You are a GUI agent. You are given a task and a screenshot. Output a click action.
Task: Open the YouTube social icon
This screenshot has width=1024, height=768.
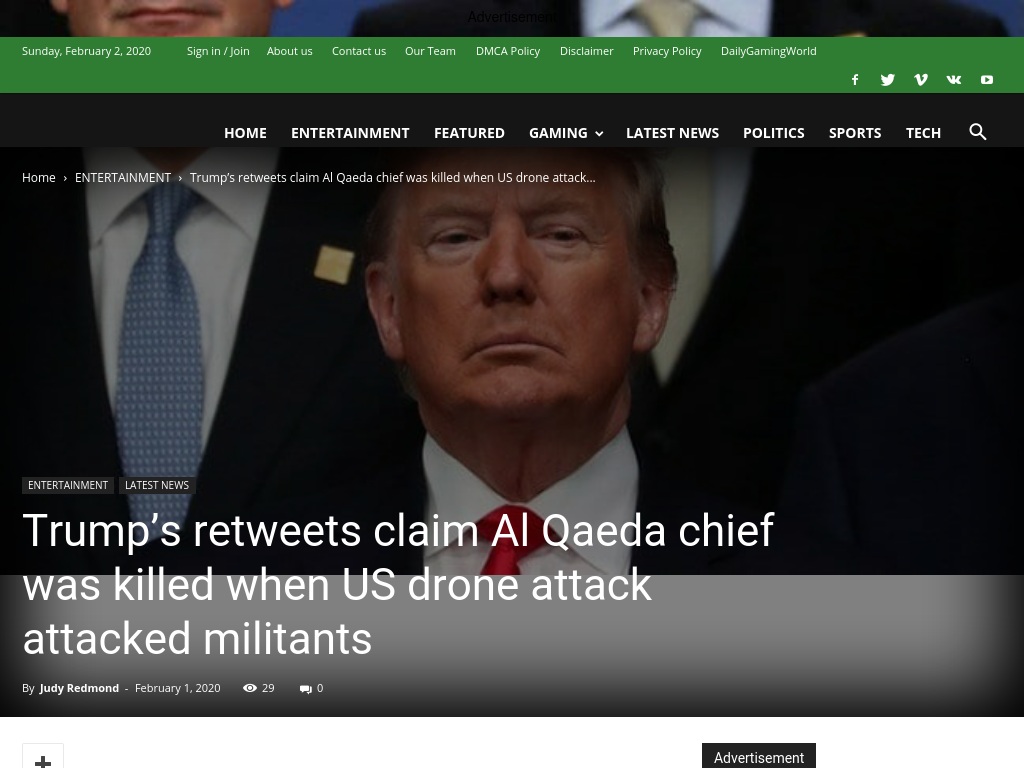(x=987, y=80)
